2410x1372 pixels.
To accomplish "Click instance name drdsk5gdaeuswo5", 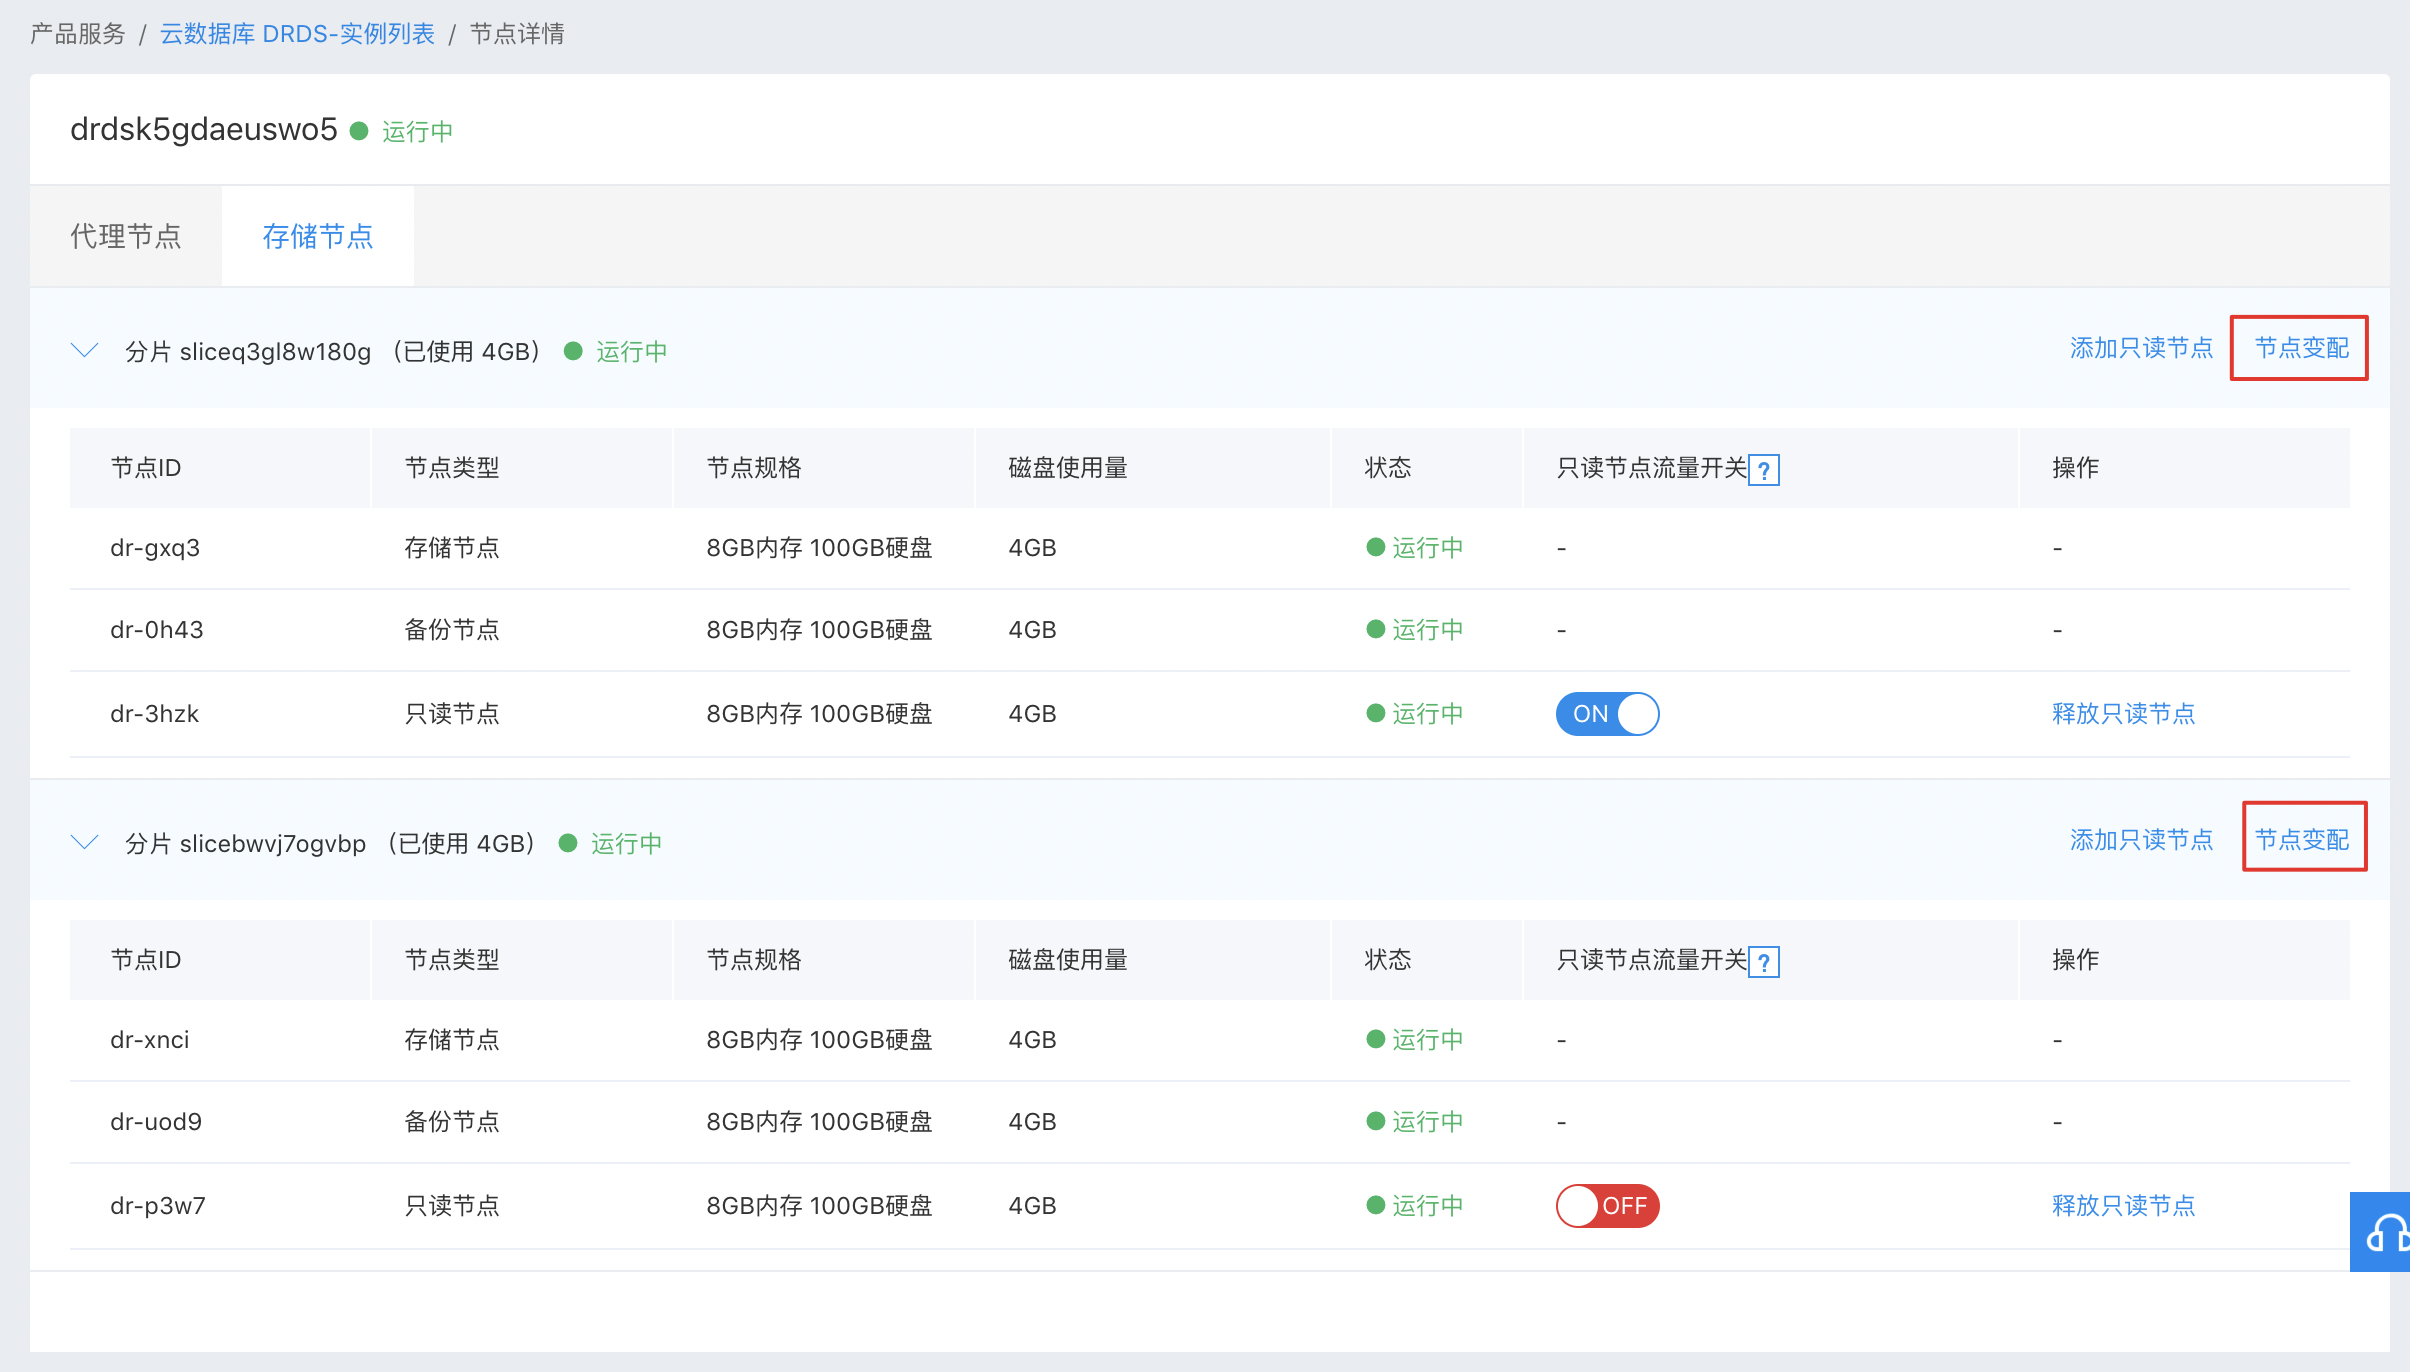I will (204, 130).
